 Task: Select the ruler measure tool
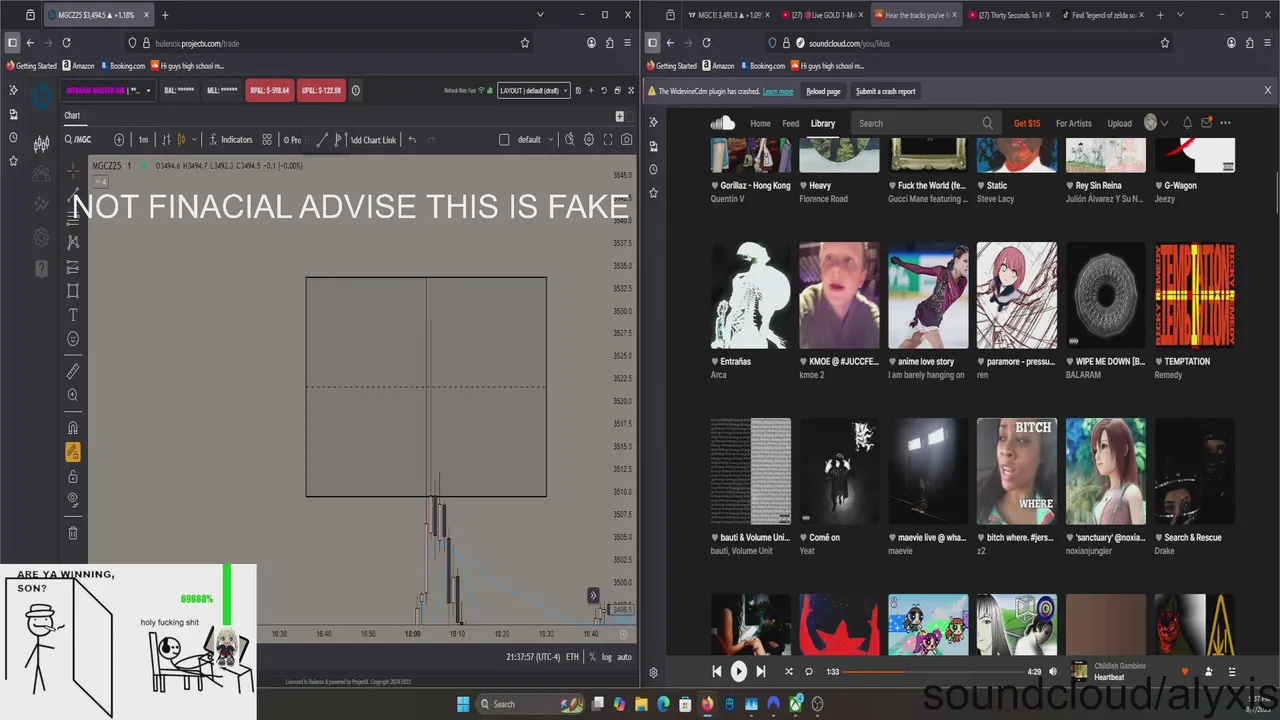(x=73, y=371)
